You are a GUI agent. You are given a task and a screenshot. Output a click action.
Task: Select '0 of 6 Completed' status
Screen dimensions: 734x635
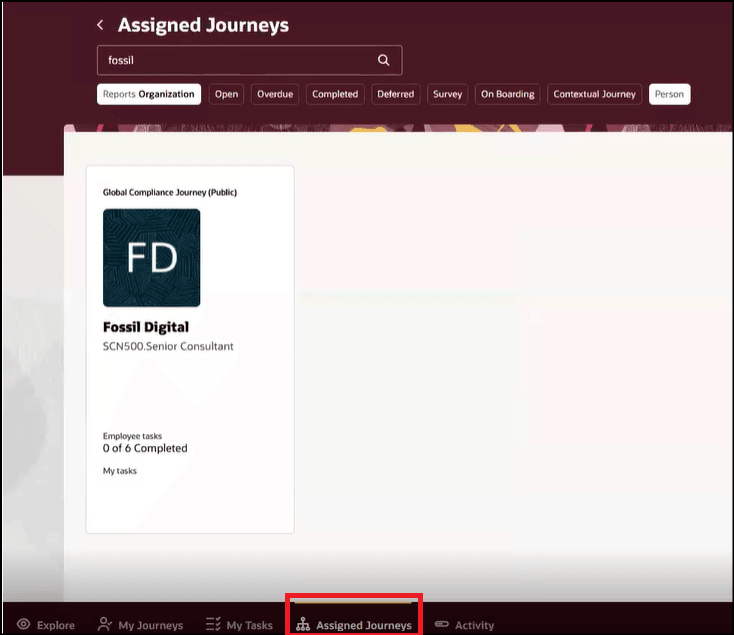pyautogui.click(x=145, y=448)
